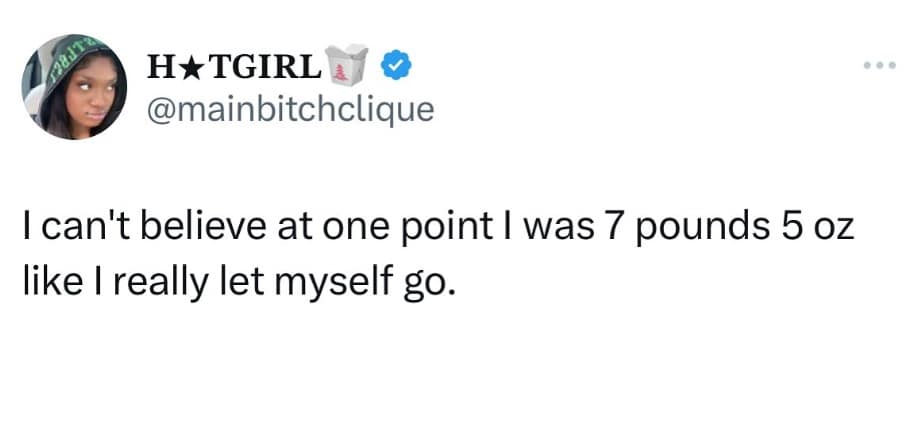The width and height of the screenshot is (908, 448).
Task: Open the H★TGIRL display name profile
Action: point(235,66)
